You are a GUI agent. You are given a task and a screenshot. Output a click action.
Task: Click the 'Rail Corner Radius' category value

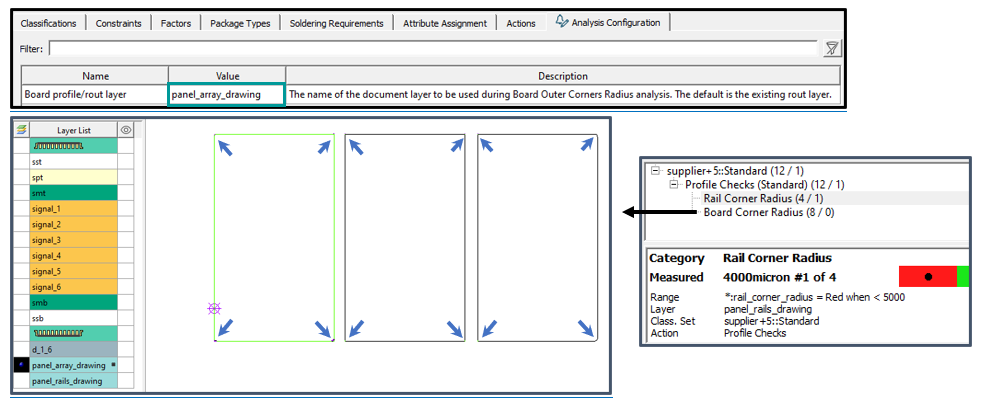pyautogui.click(x=777, y=258)
